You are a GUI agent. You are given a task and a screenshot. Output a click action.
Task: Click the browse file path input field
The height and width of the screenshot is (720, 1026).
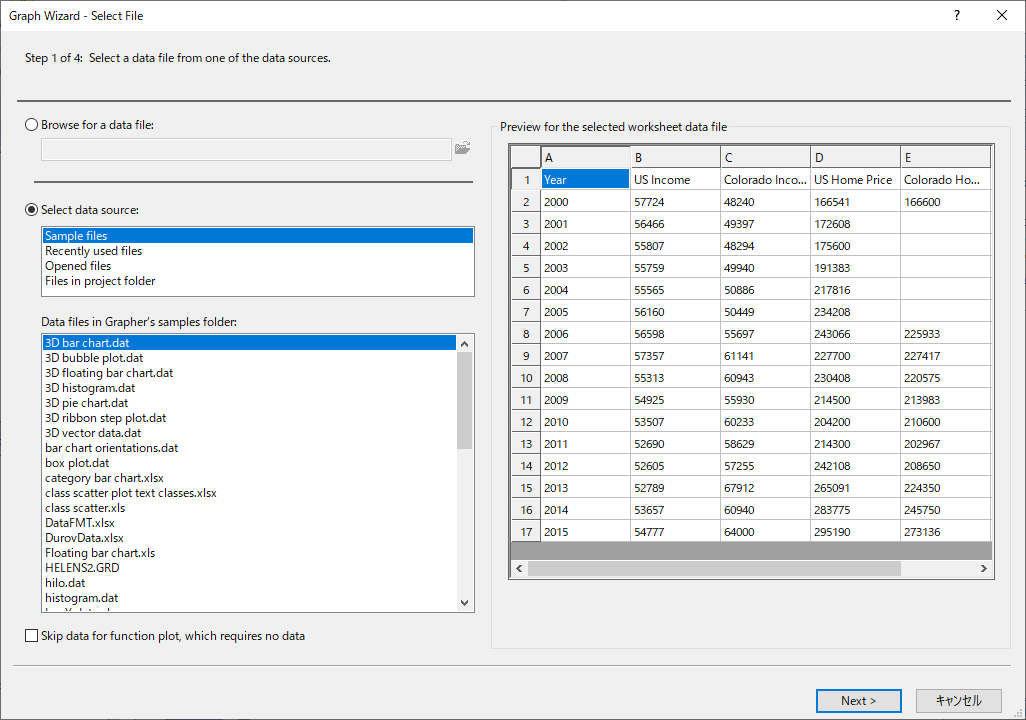246,149
